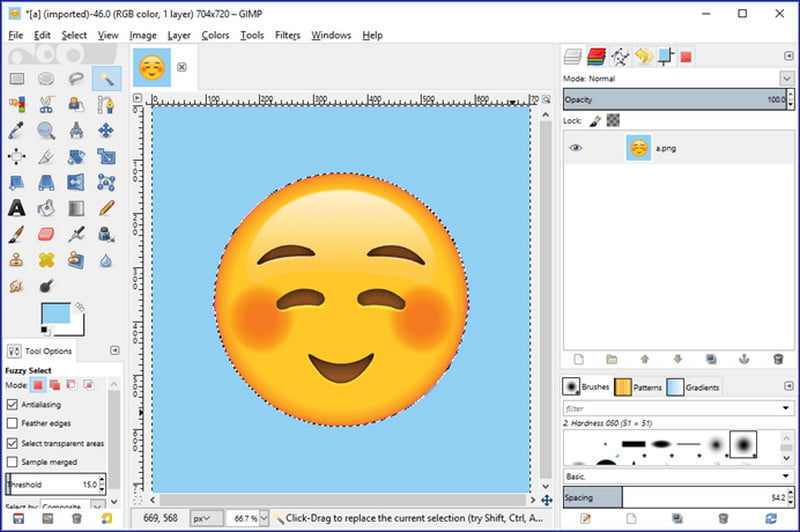Viewport: 800px width, 532px height.
Task: Click the a.png layer name
Action: 665,148
